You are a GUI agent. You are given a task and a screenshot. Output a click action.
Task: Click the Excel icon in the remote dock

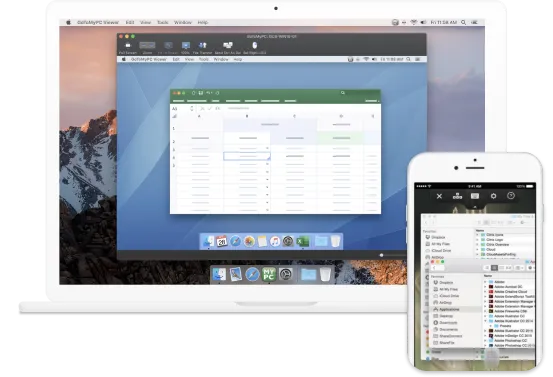303,242
